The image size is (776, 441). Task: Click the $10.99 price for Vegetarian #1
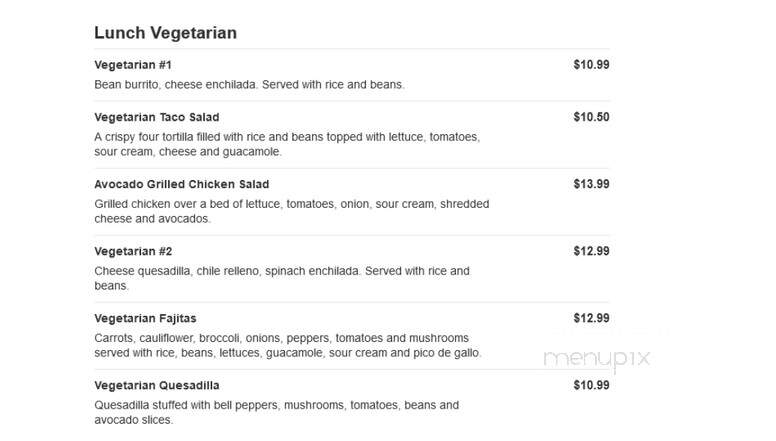[591, 65]
